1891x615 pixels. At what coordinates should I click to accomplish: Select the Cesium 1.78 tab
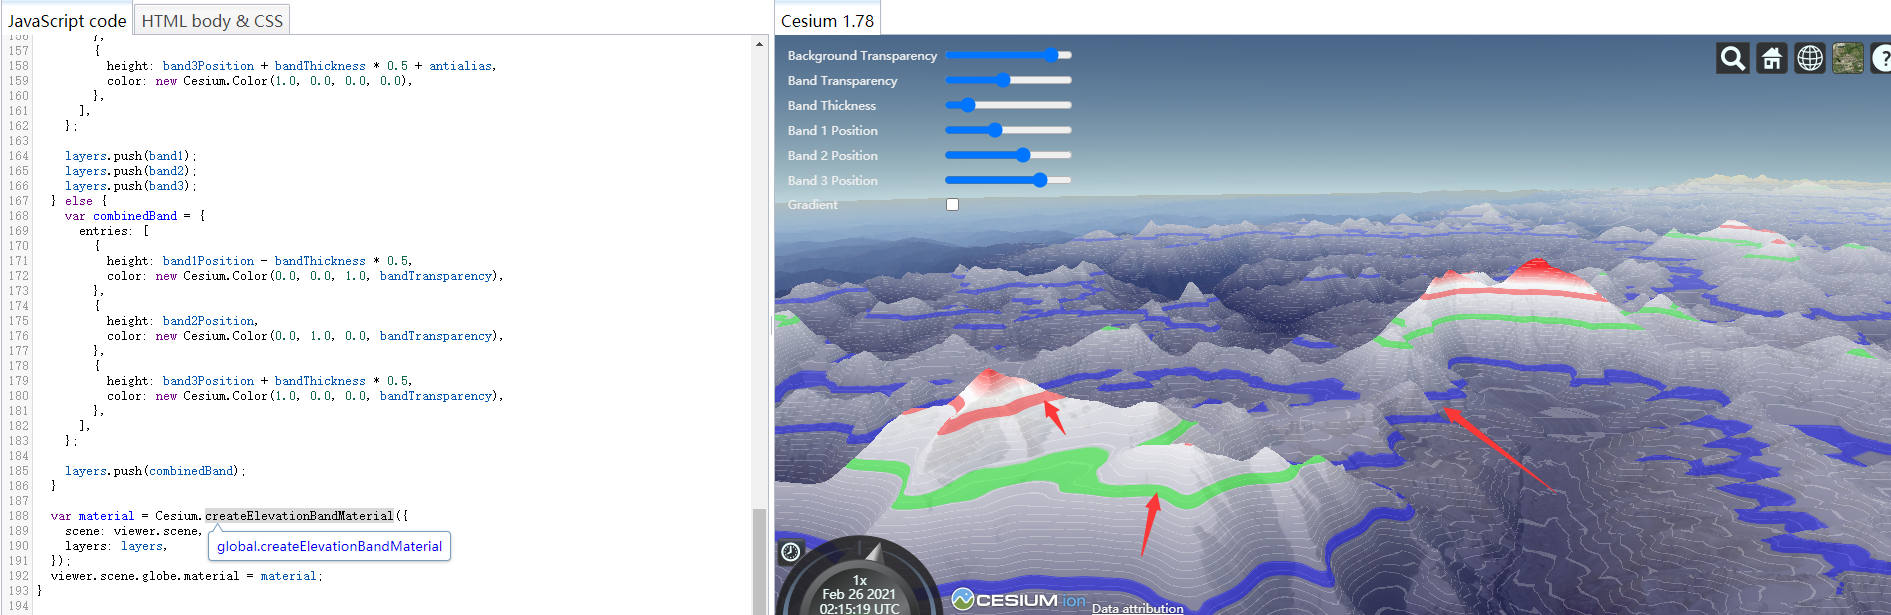(x=827, y=20)
